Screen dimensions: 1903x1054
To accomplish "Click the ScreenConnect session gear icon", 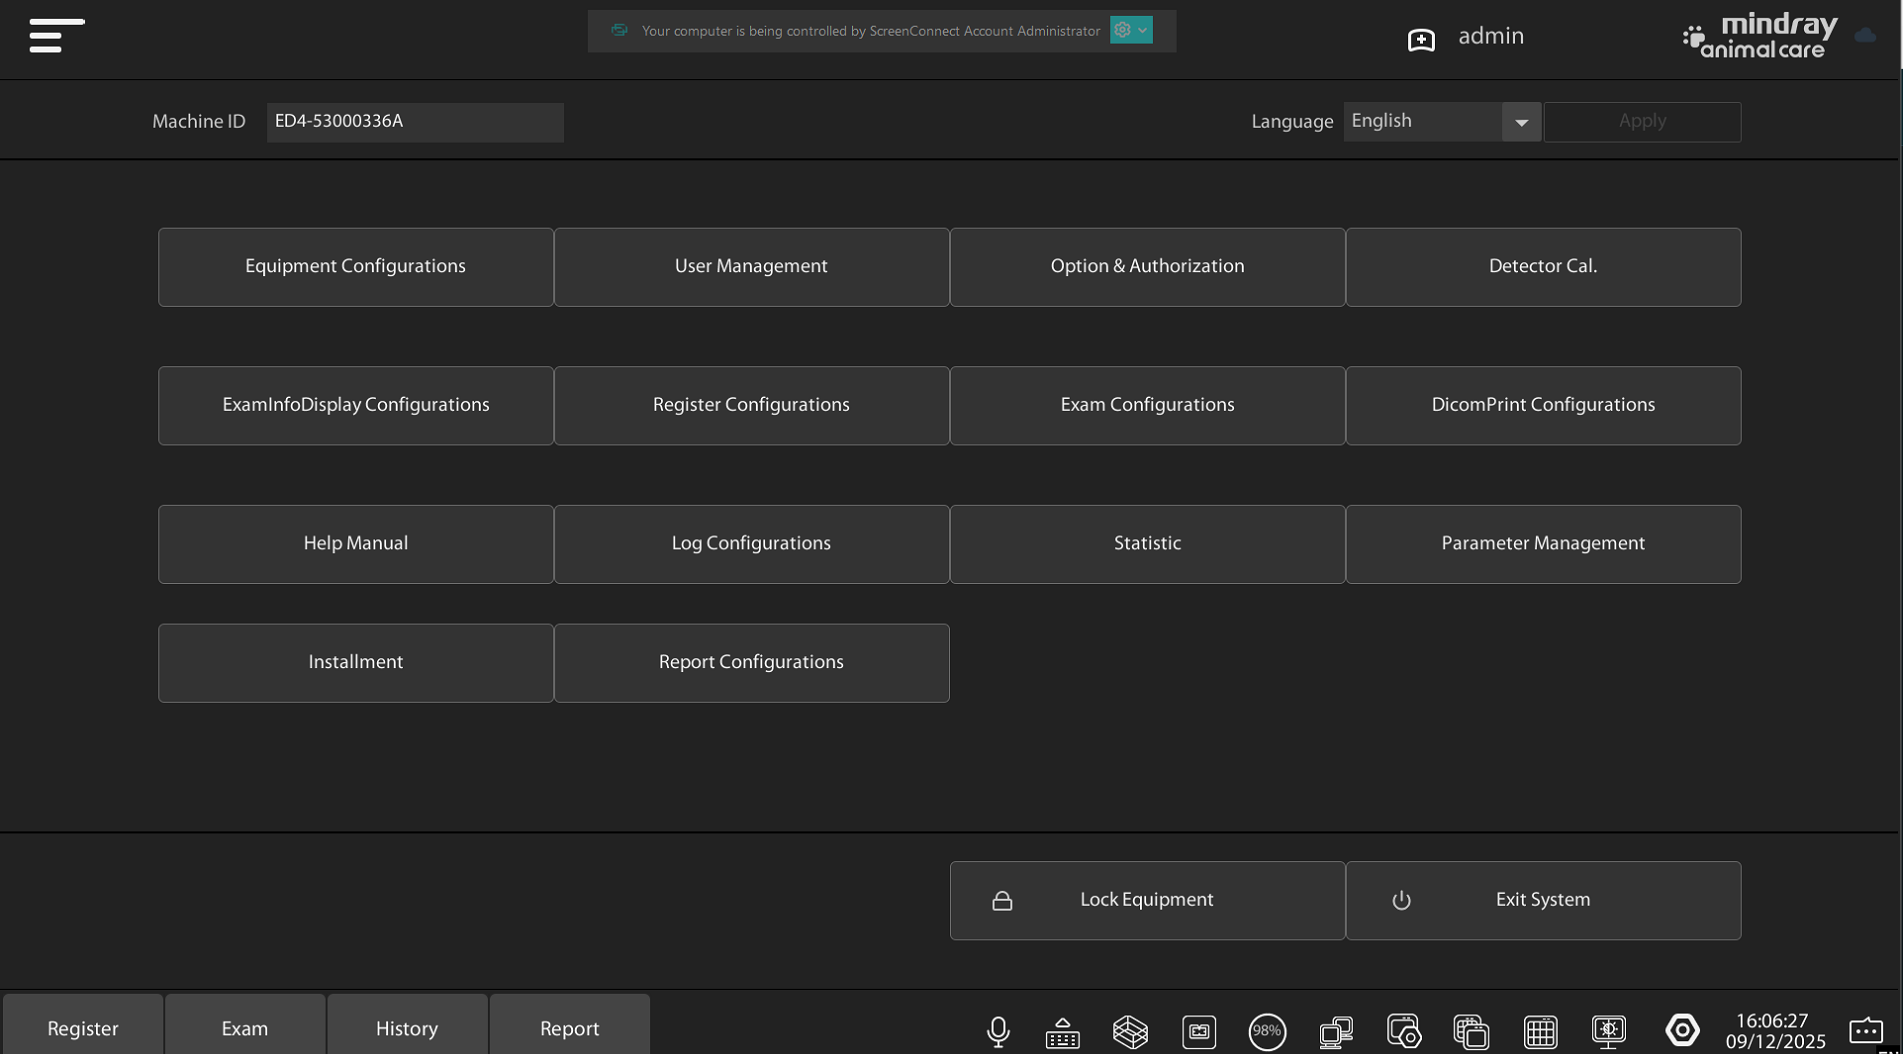I will point(1122,30).
